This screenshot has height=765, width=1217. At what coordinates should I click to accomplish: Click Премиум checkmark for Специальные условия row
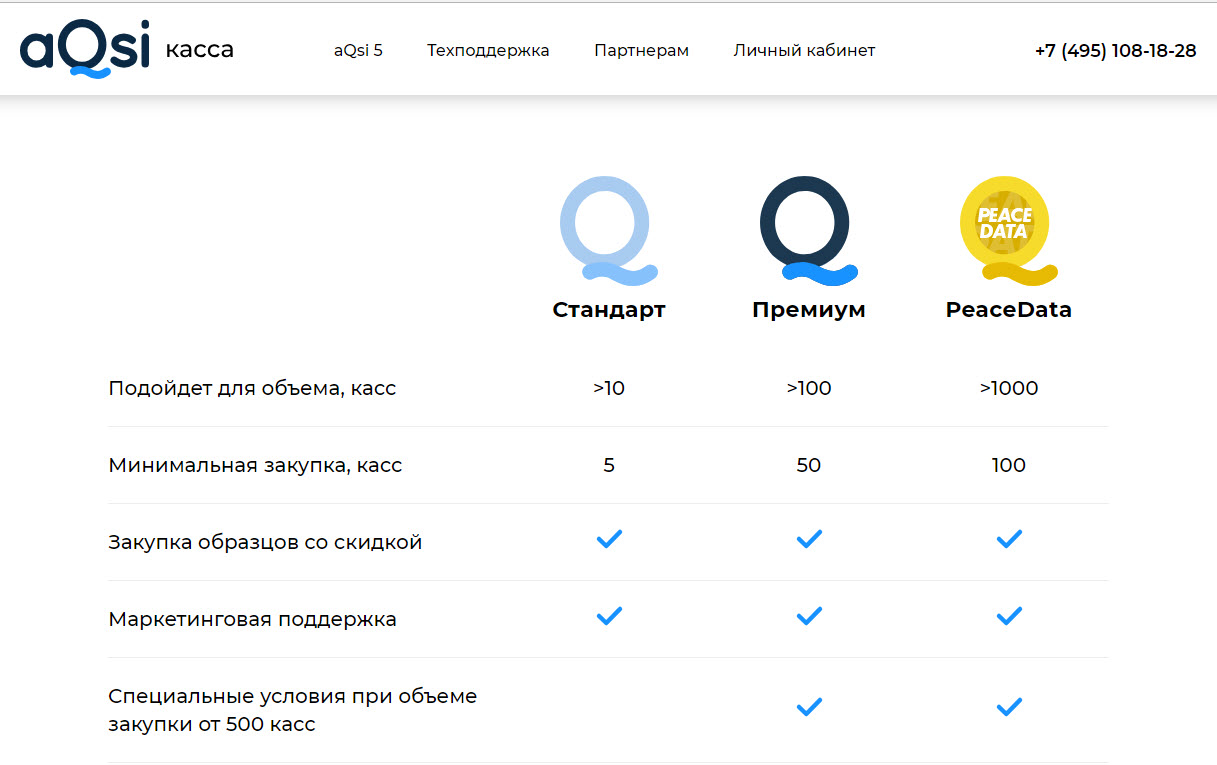(x=809, y=707)
